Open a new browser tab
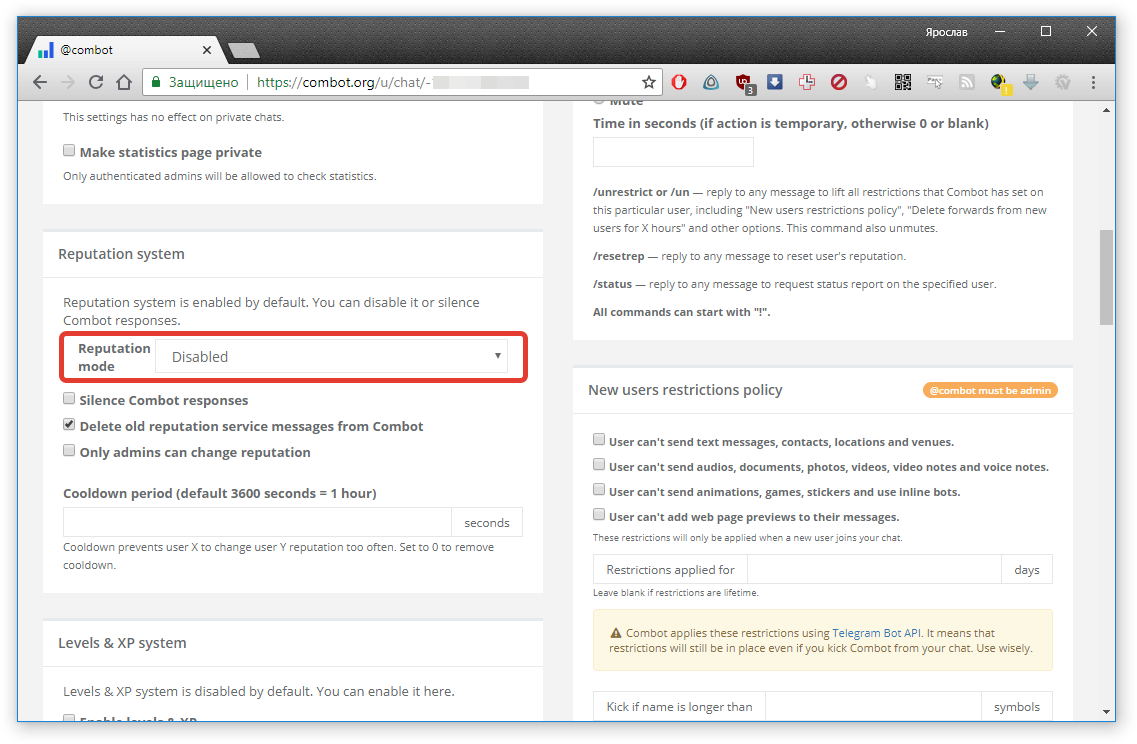 [244, 51]
